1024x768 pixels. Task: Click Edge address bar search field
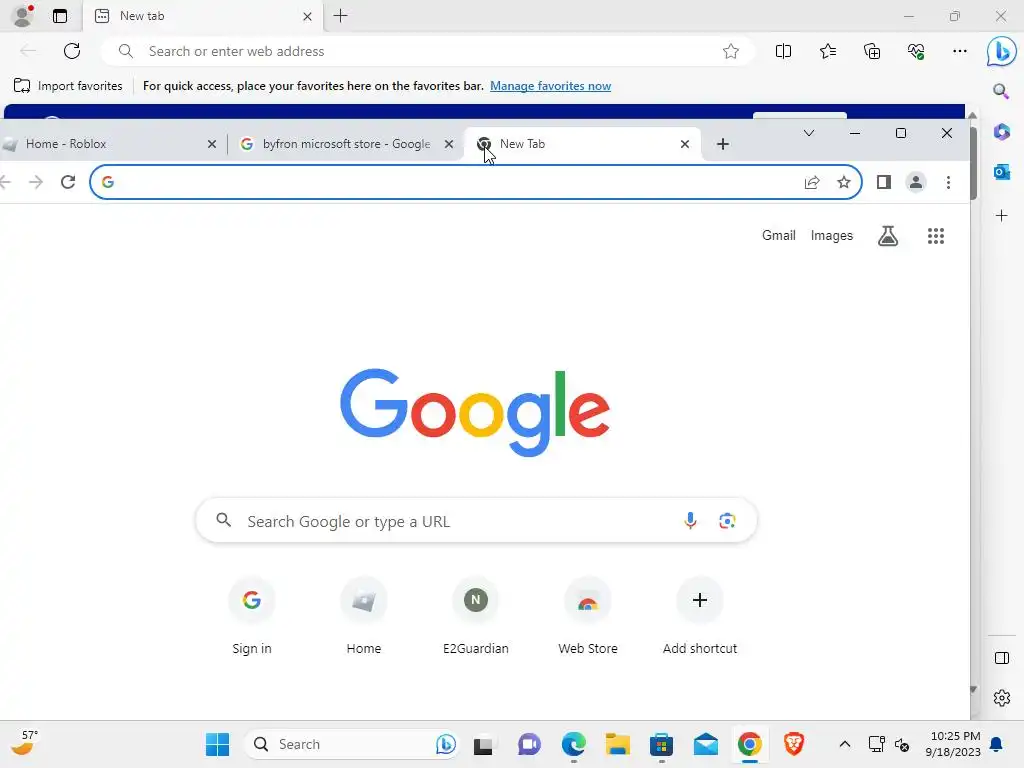pos(428,51)
